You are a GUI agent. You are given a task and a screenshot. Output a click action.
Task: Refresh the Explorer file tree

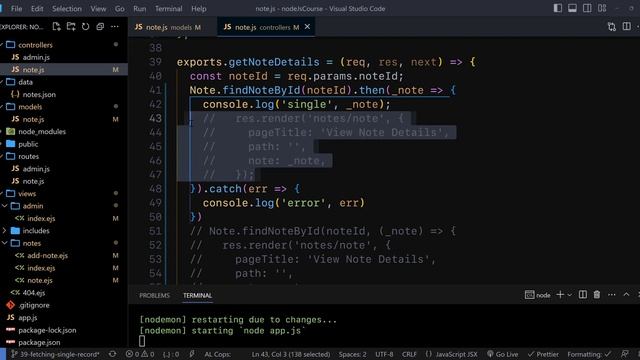click(x=85, y=27)
